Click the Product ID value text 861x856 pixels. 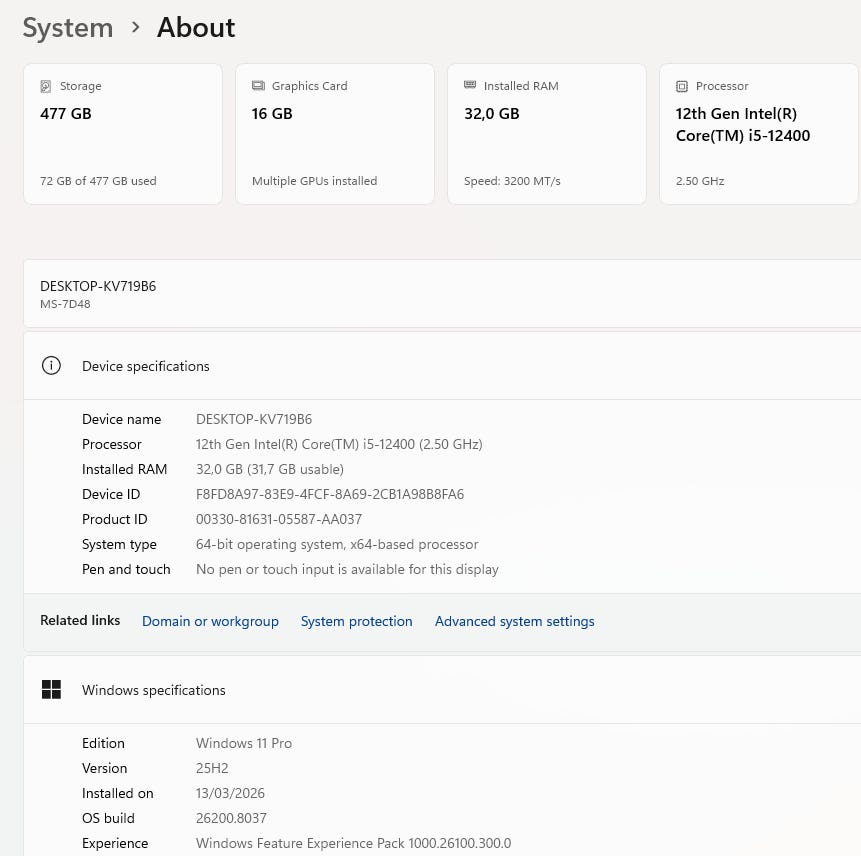tap(279, 519)
